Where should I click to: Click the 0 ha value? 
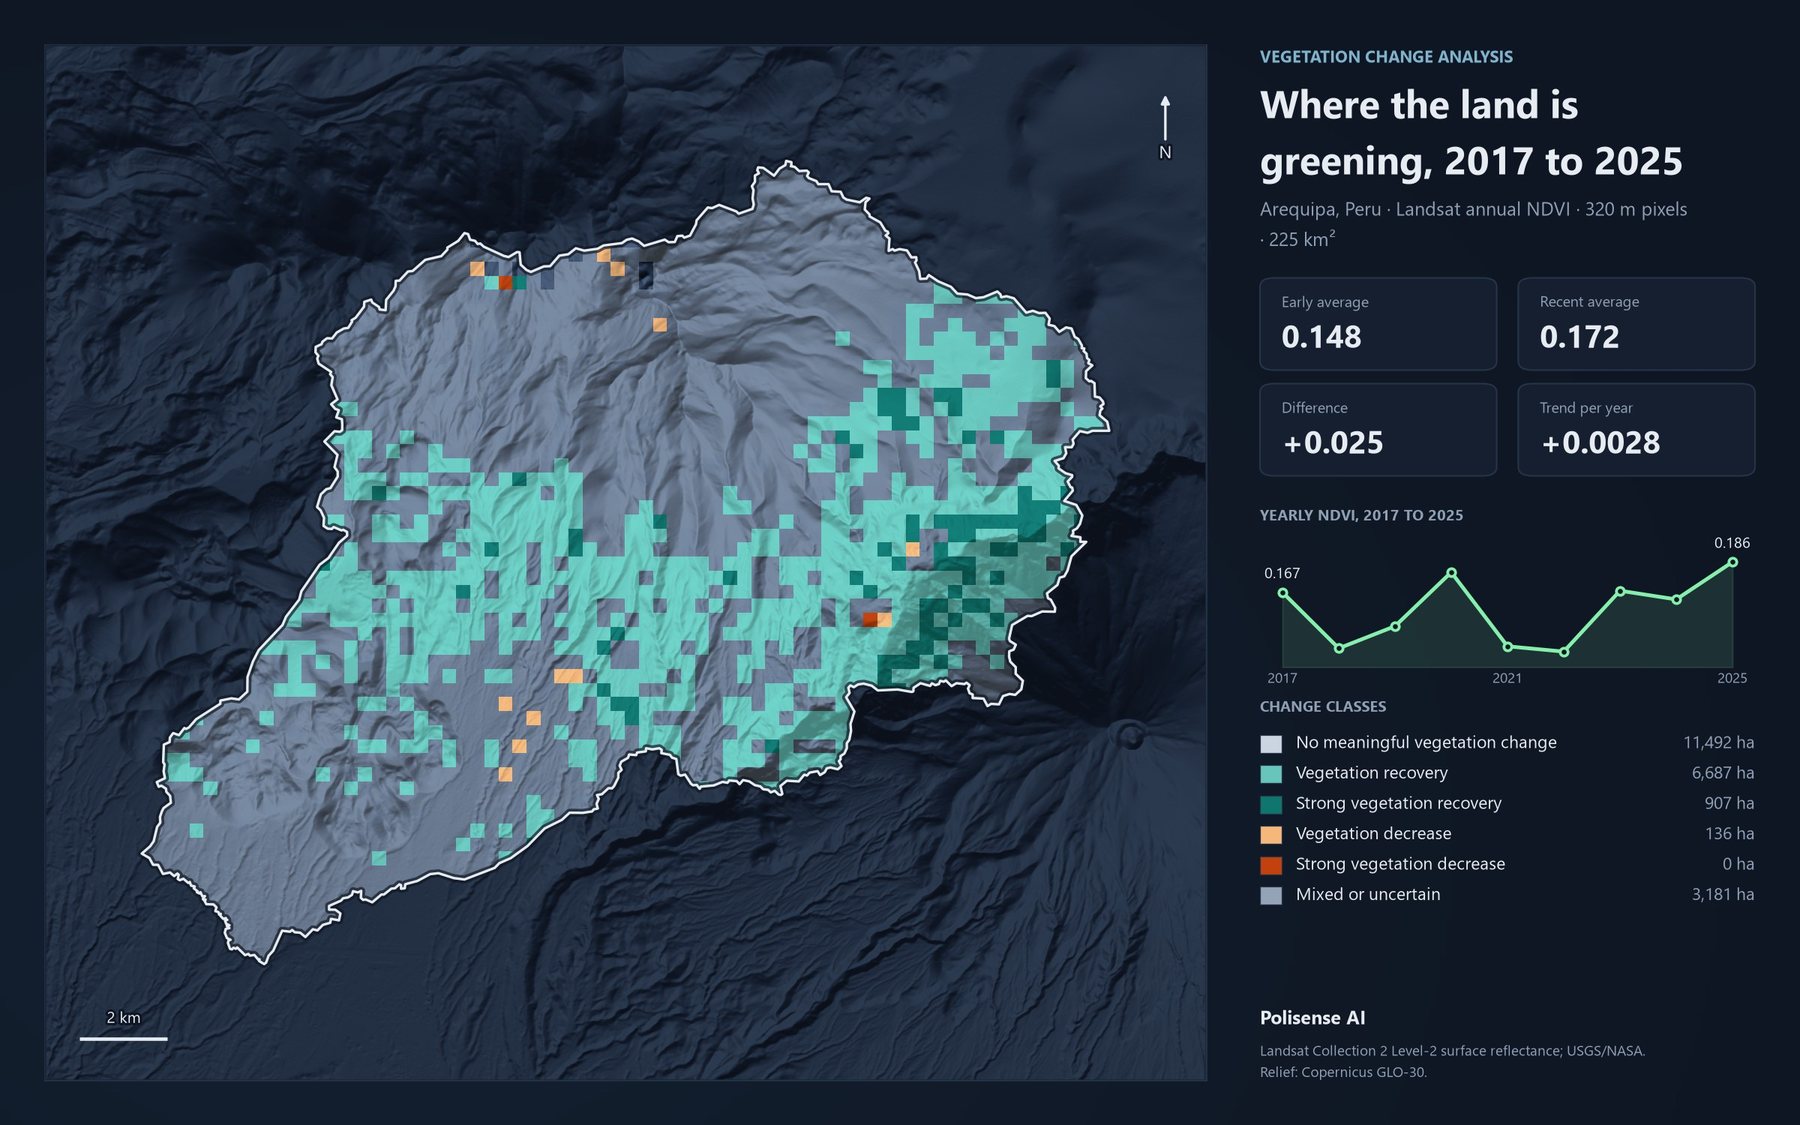[x=1738, y=864]
